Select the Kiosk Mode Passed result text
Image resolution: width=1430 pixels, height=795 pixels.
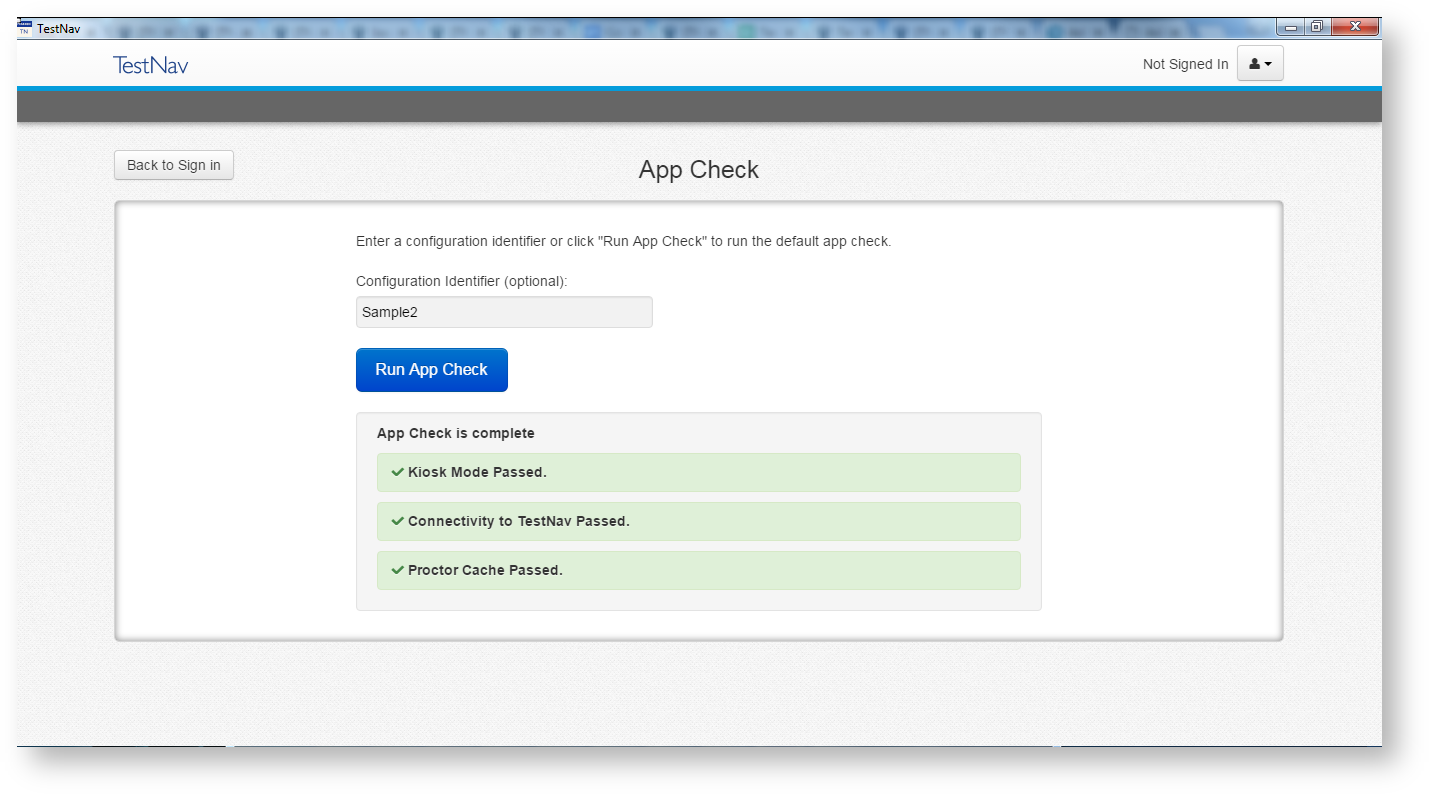477,472
